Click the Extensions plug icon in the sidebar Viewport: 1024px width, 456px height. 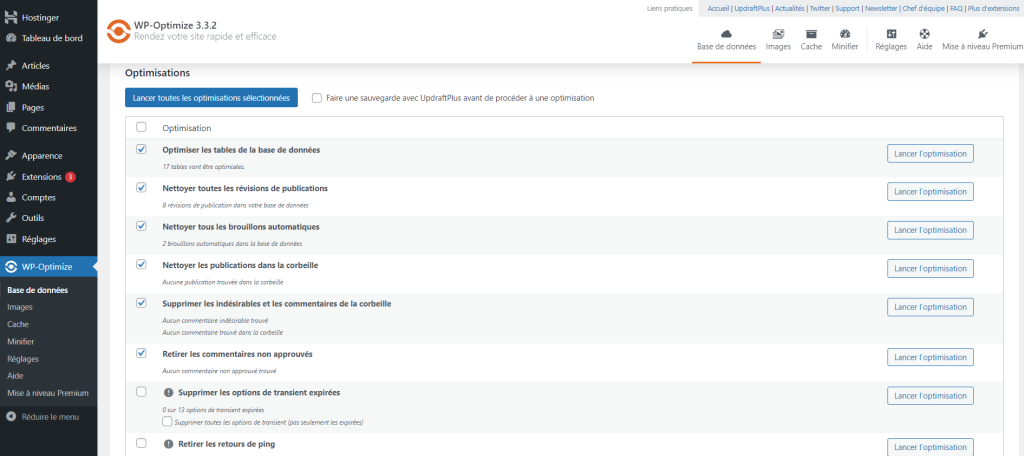(10, 176)
